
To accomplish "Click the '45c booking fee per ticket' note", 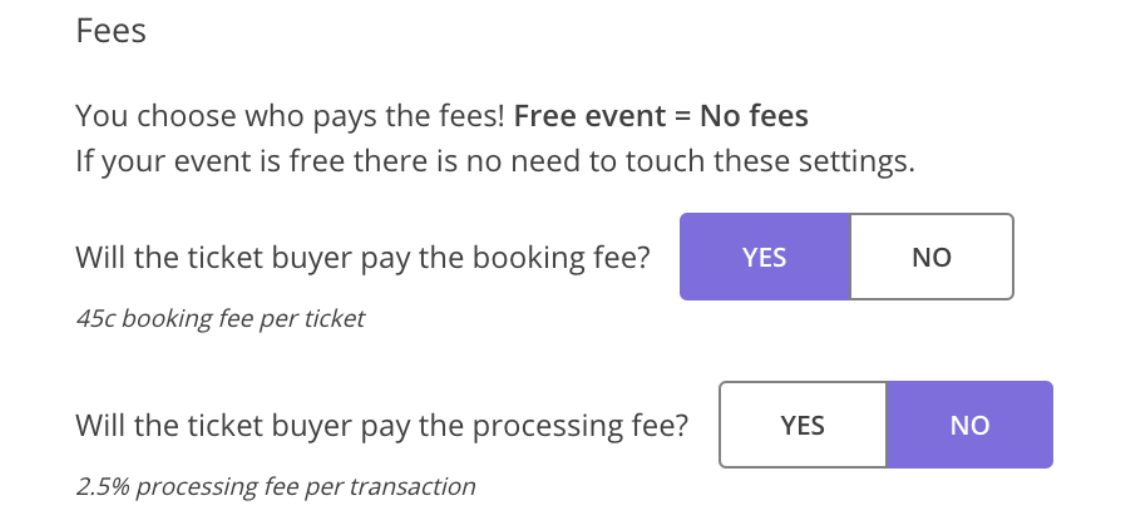I will click(x=220, y=319).
